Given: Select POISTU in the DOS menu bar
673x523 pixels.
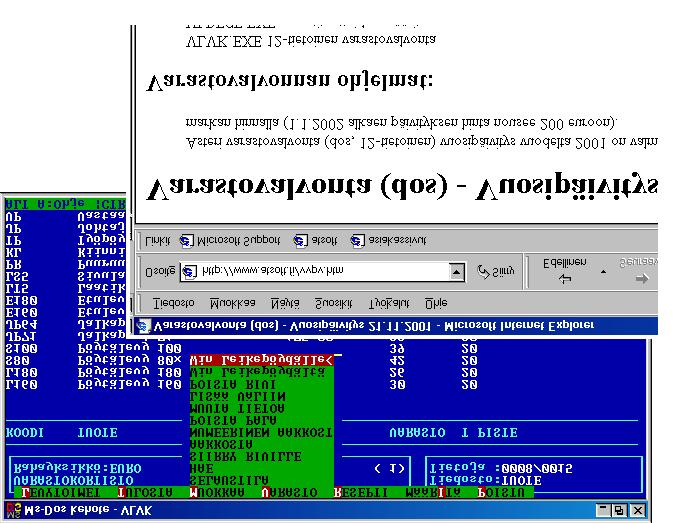Looking at the screenshot, I should pos(501,493).
